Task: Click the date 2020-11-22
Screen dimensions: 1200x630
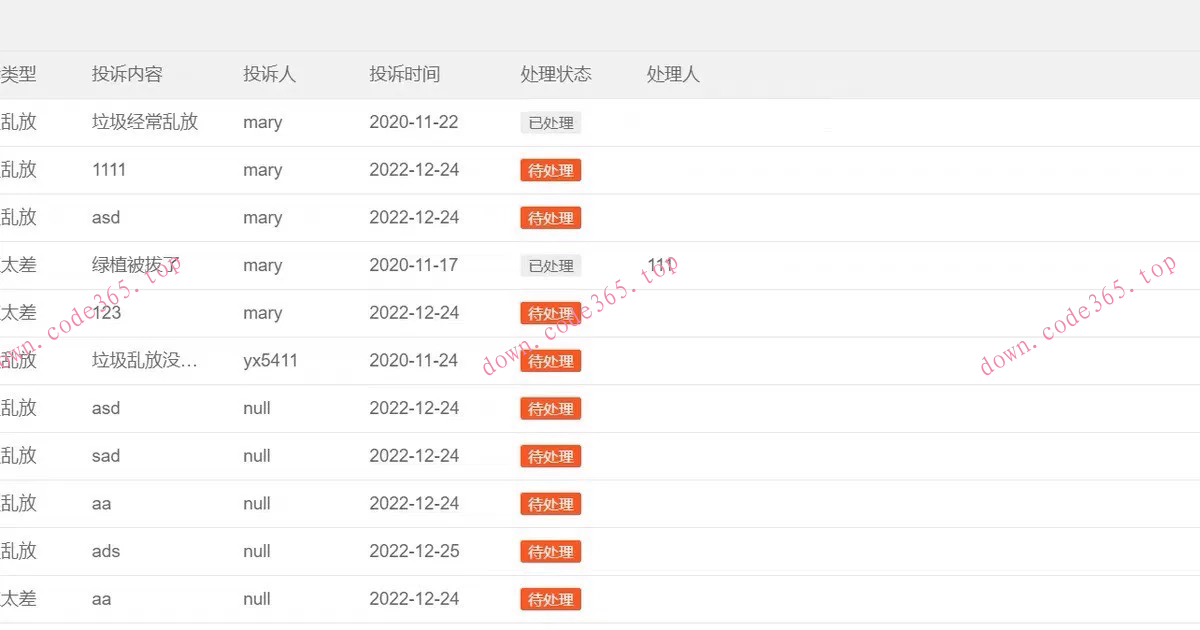Action: point(414,122)
